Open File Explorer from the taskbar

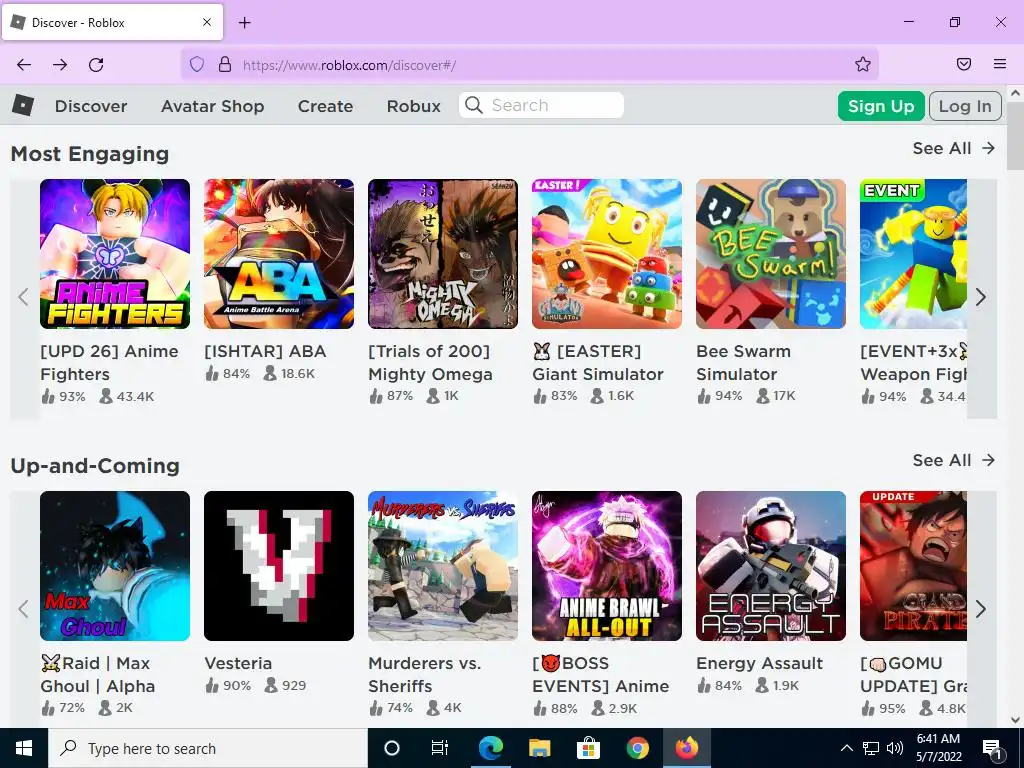coord(539,748)
